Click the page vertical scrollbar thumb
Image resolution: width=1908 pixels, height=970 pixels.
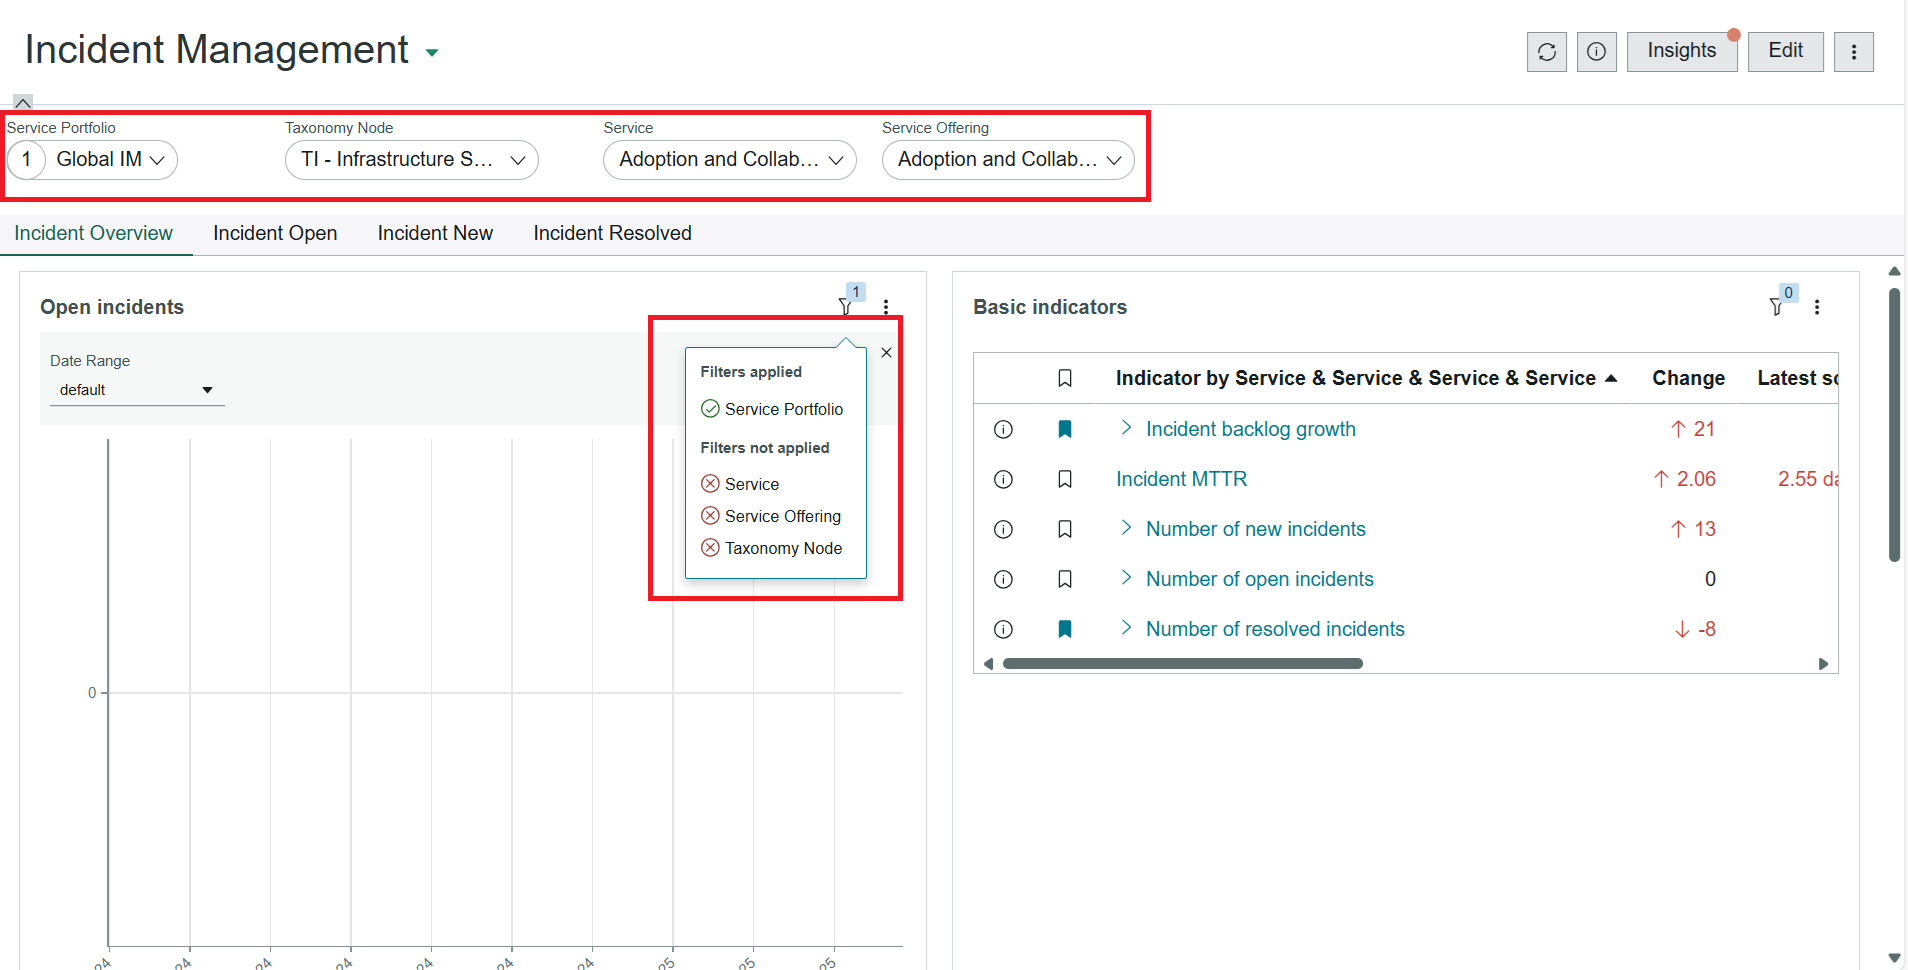click(1894, 425)
